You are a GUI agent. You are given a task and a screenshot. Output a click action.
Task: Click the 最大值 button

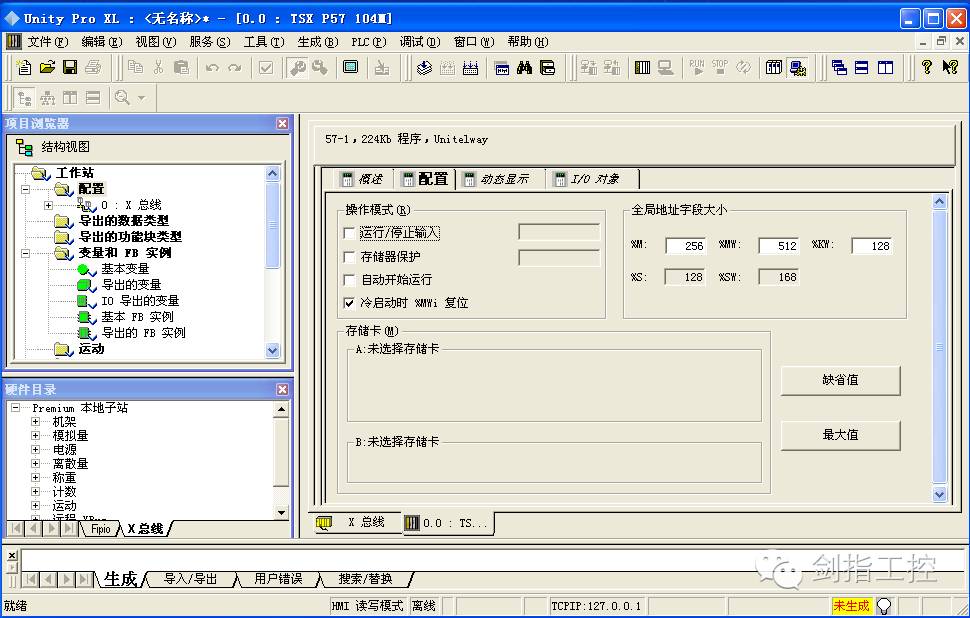(840, 435)
